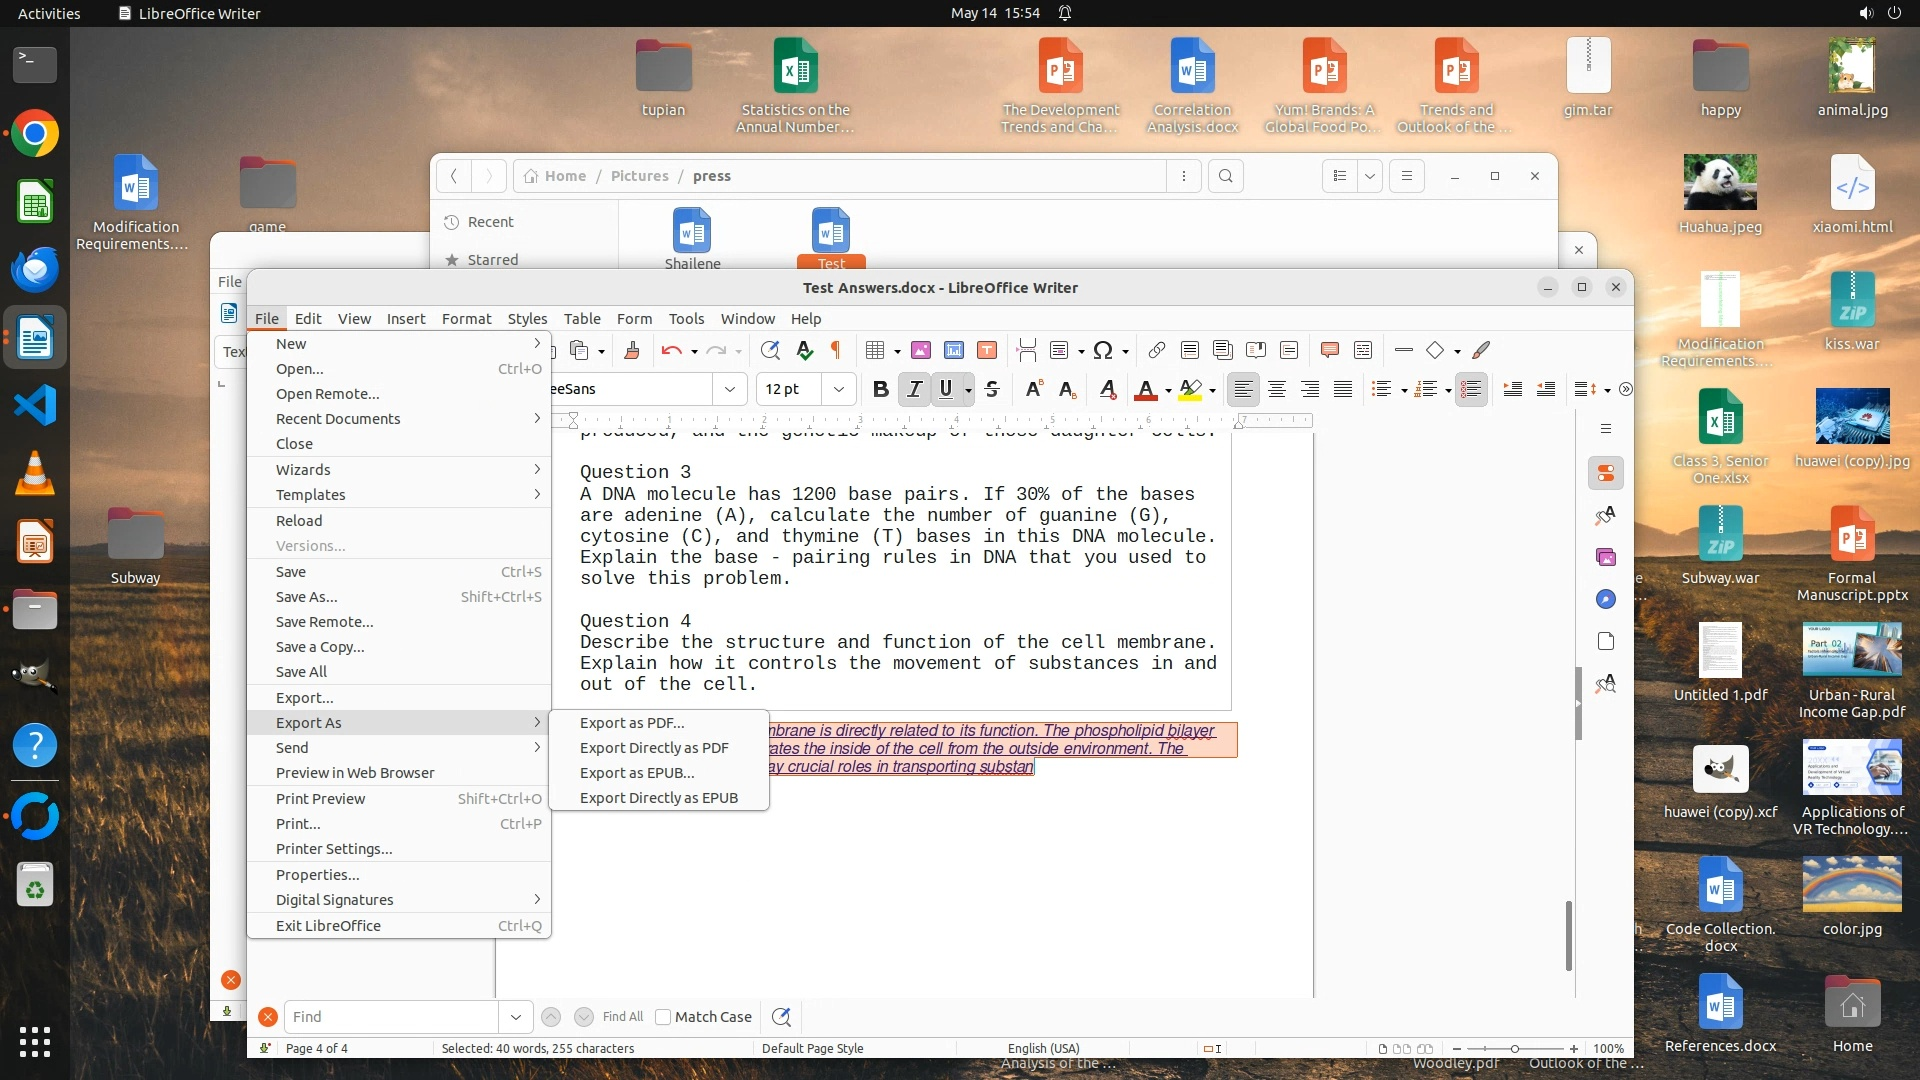Expand the font color dropdown arrow

point(1168,390)
